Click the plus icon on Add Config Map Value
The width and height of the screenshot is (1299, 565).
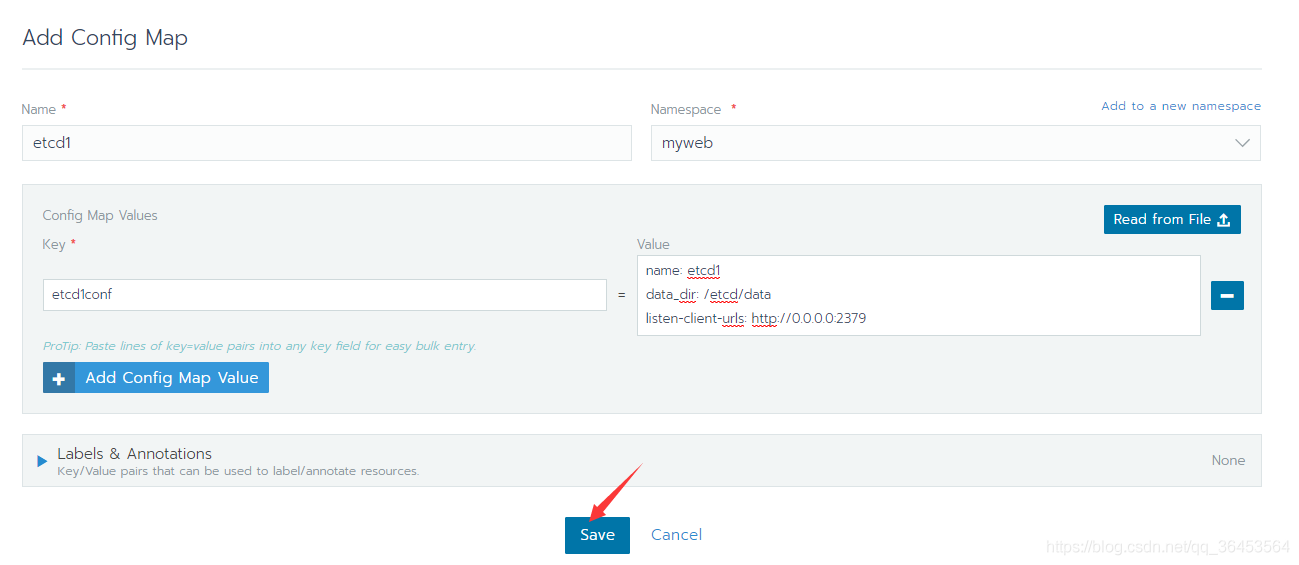59,378
